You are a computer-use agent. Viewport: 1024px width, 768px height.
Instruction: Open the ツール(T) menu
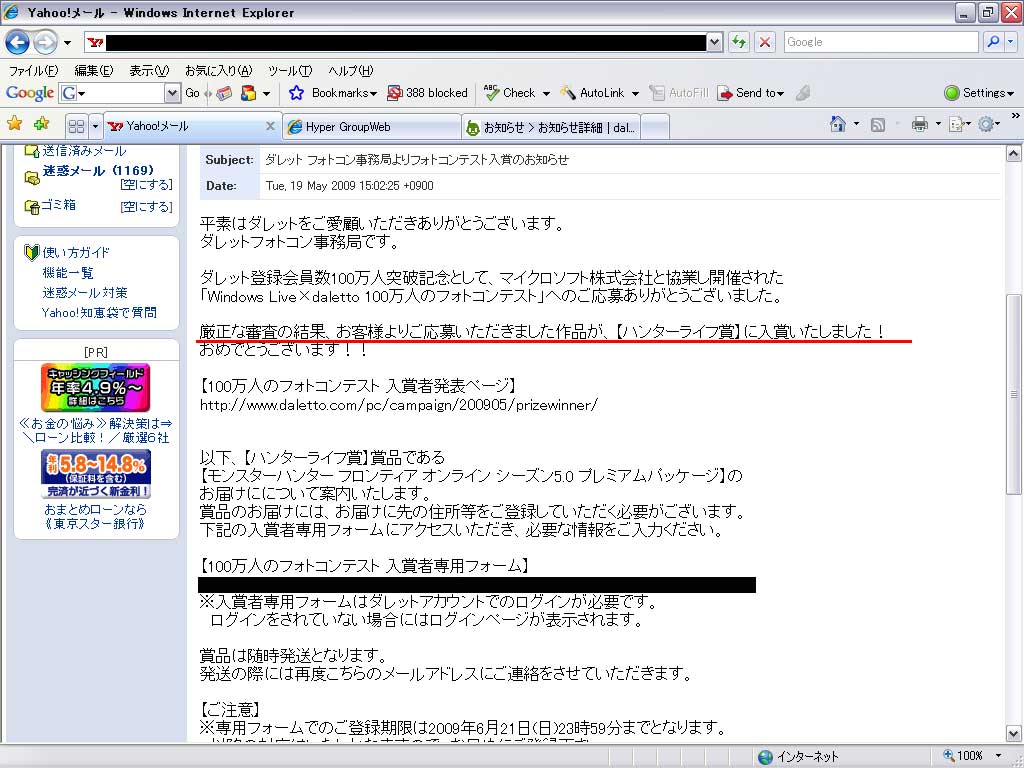[290, 71]
